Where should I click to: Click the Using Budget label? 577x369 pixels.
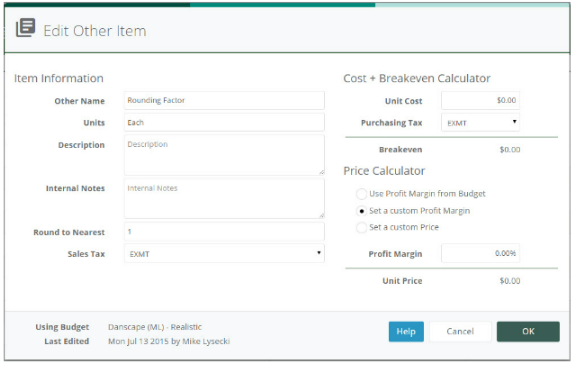pyautogui.click(x=62, y=327)
